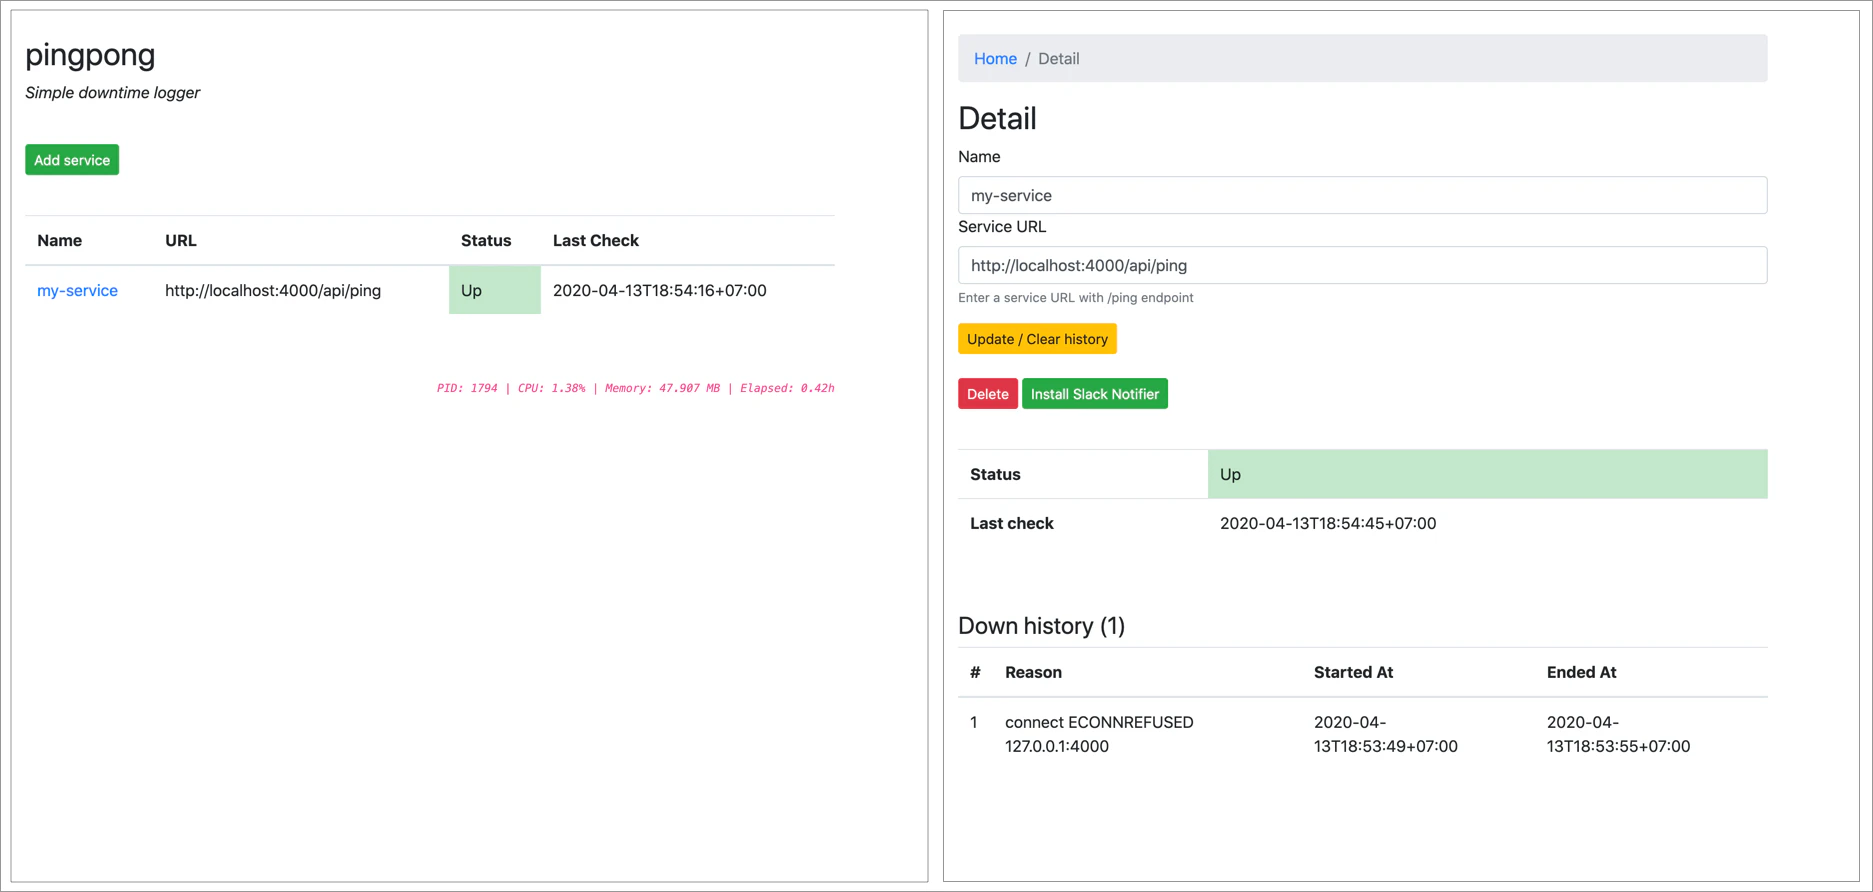Screen dimensions: 1873x892
Task: Go to Home in the breadcrumb
Action: coord(995,58)
